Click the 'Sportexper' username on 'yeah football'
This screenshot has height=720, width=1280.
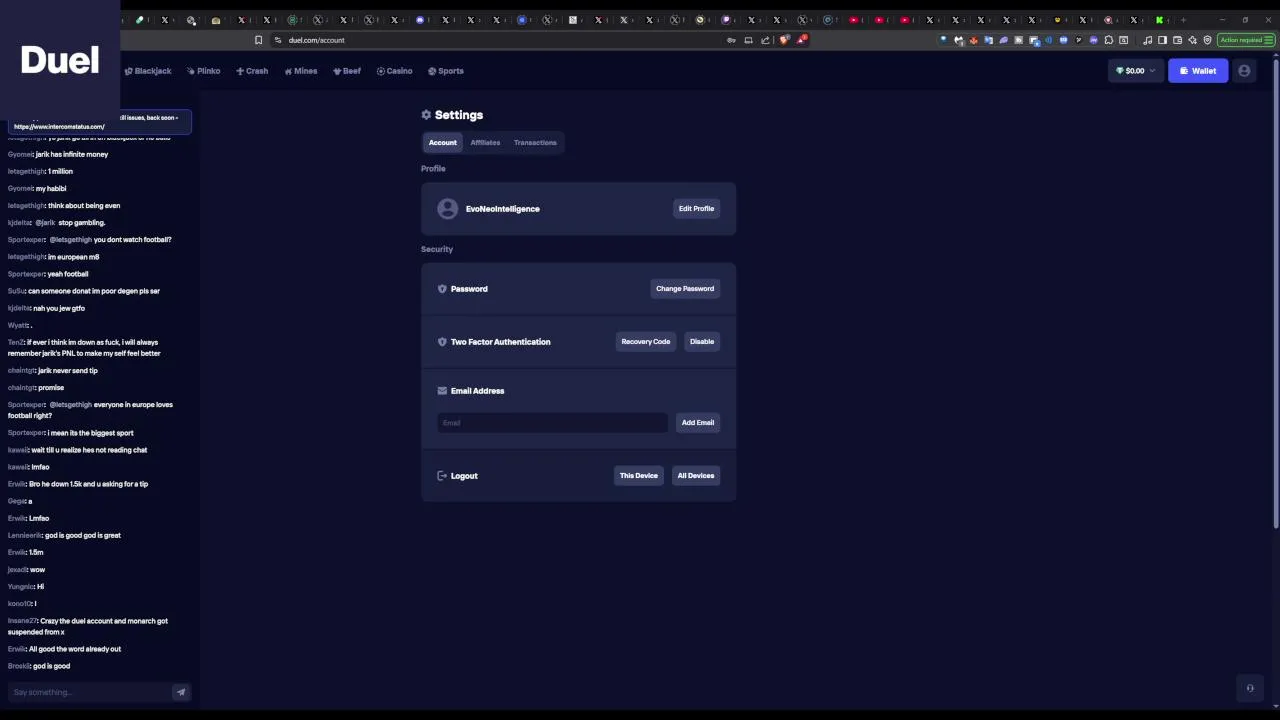(x=26, y=274)
